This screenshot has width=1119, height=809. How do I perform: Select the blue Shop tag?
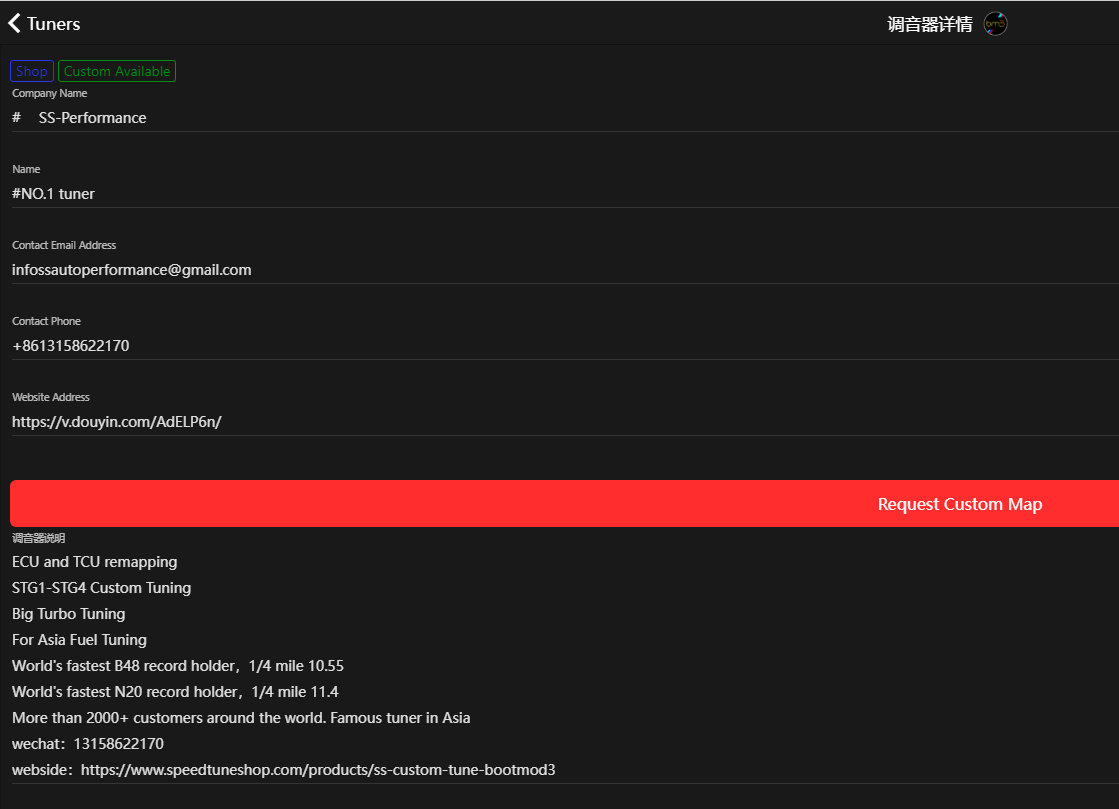(31, 71)
